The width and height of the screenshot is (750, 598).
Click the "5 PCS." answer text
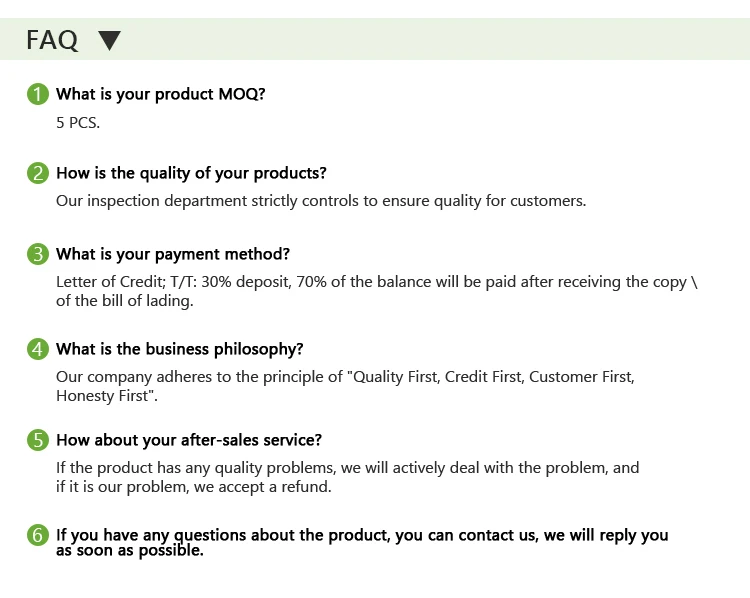pos(78,123)
